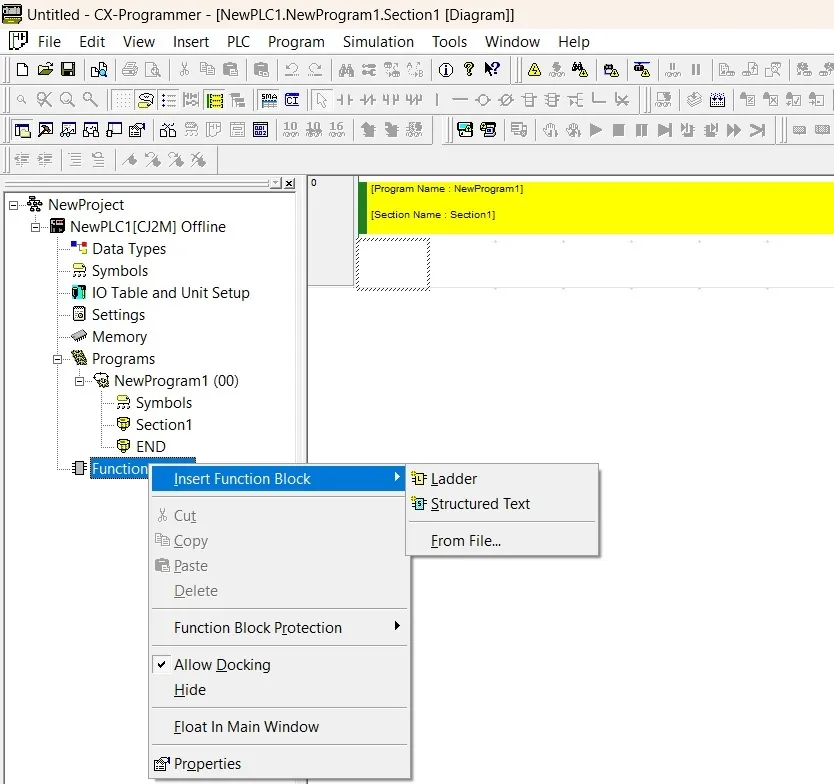Open the Program menu
The height and width of the screenshot is (784, 834).
(x=296, y=41)
